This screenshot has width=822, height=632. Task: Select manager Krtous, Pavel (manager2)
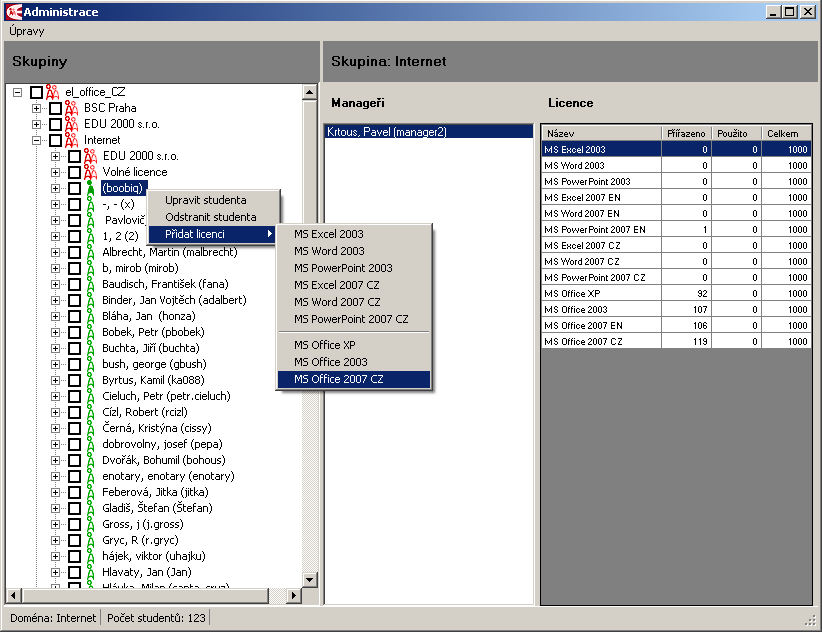(x=429, y=132)
